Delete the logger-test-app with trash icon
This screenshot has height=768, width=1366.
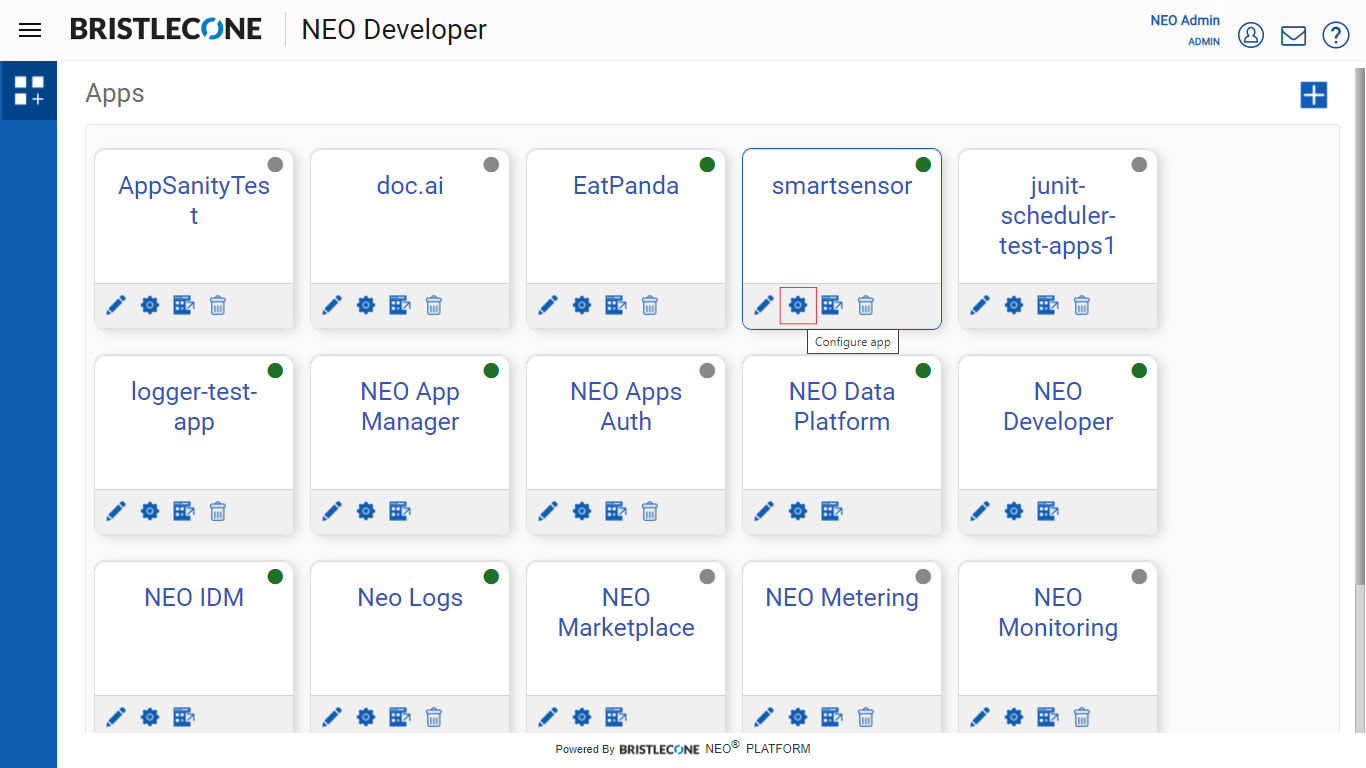point(218,511)
